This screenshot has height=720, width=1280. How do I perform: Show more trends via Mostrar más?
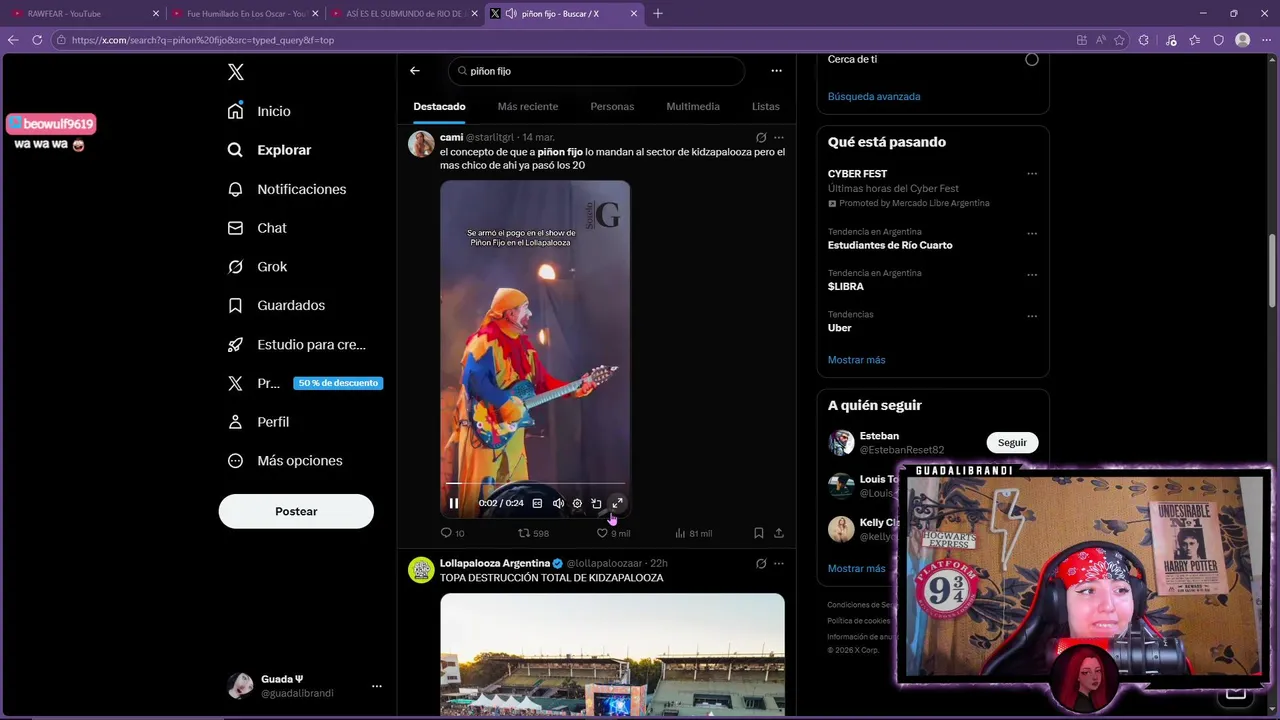tap(856, 360)
